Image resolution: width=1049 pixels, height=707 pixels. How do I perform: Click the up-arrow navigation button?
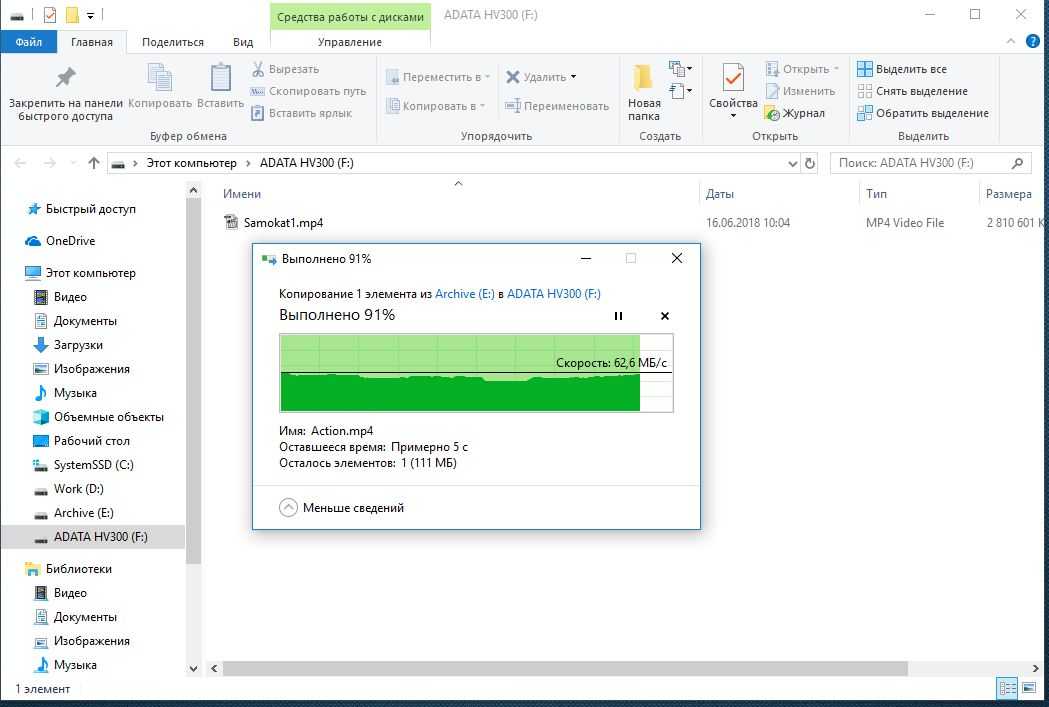pyautogui.click(x=94, y=163)
